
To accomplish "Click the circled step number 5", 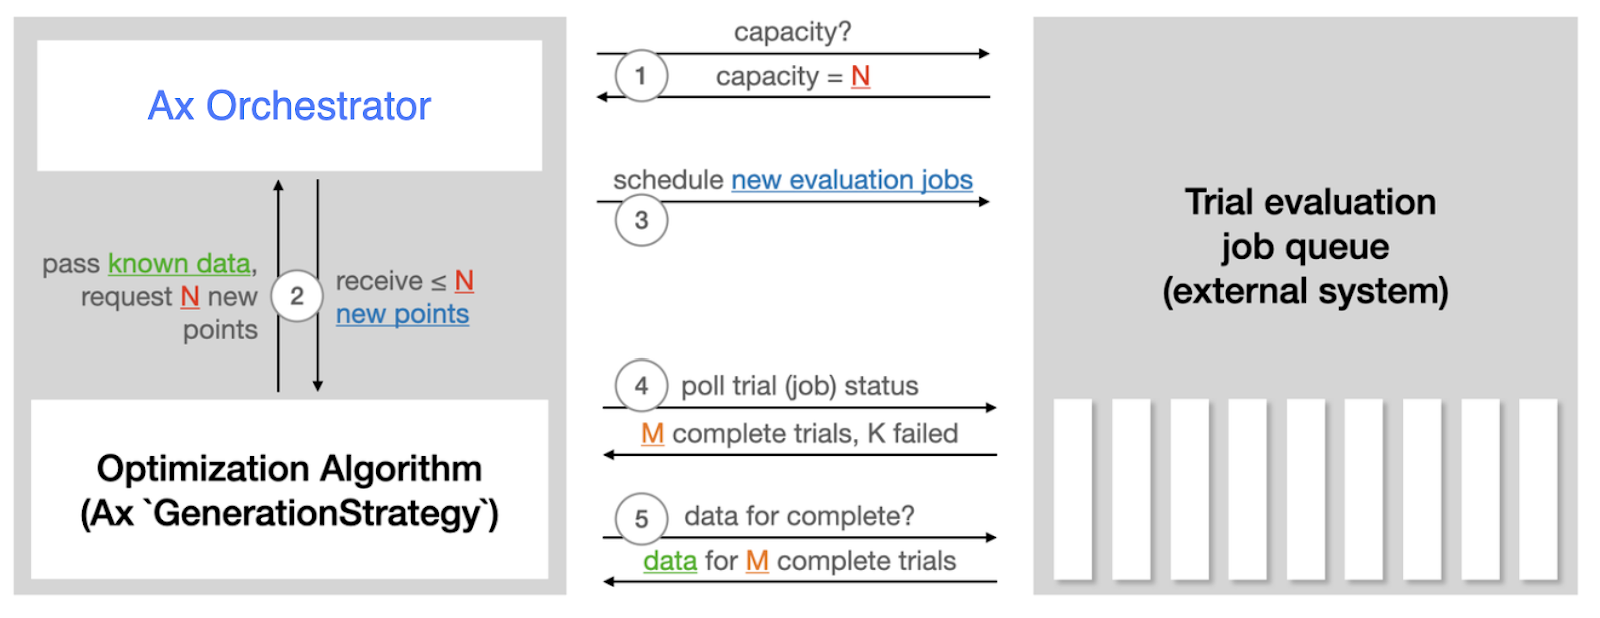I will [641, 519].
